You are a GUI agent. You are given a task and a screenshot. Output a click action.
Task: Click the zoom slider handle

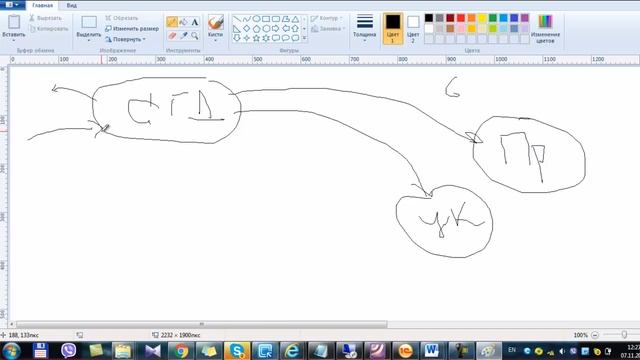point(624,335)
